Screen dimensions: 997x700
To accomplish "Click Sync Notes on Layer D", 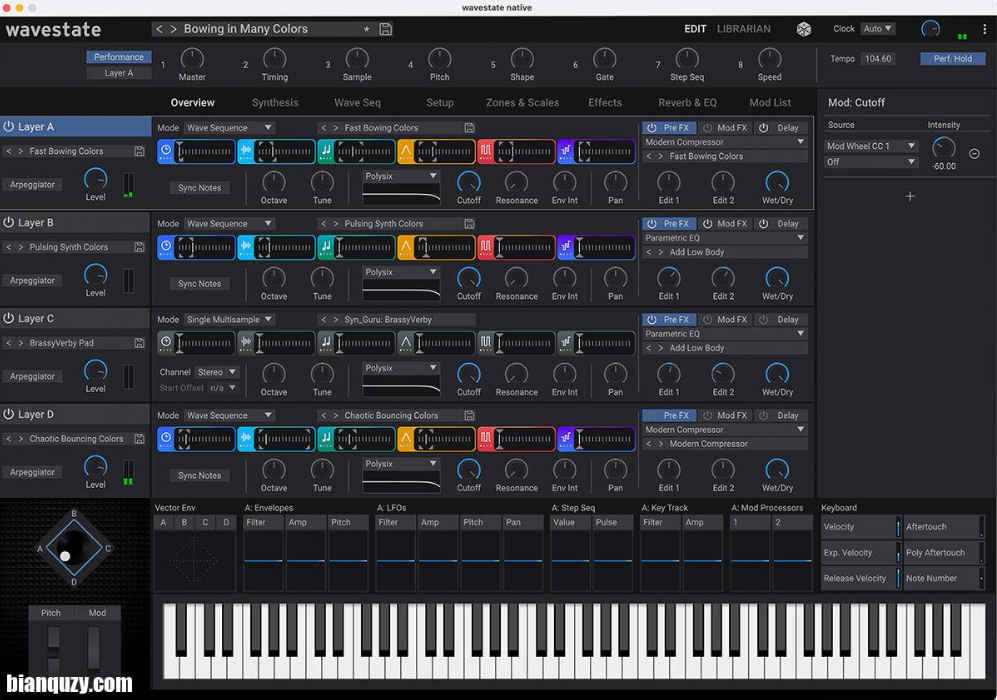I will pos(200,476).
